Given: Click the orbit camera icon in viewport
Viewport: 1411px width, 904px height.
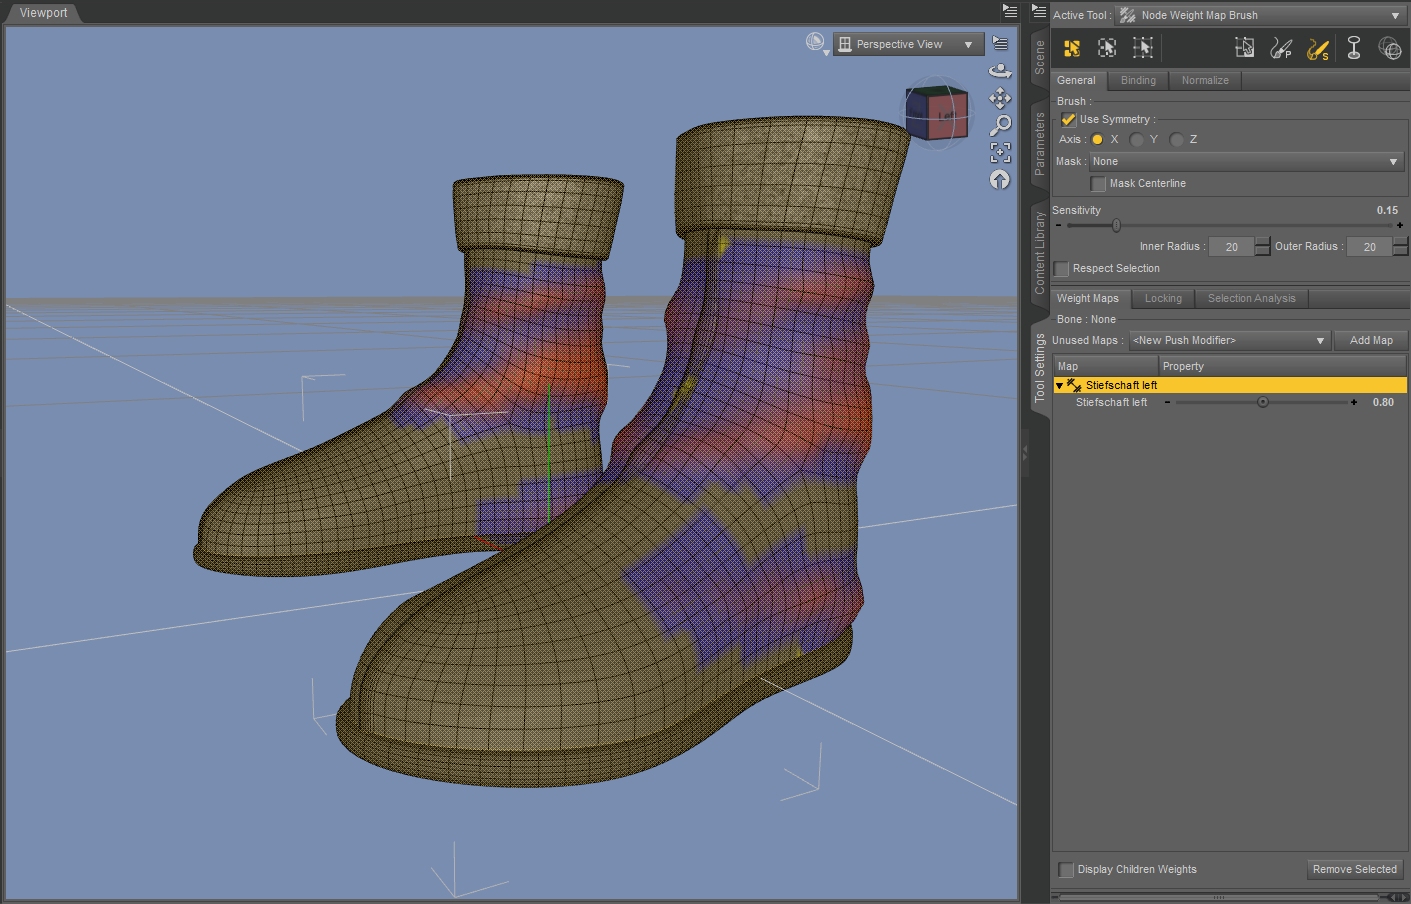Looking at the screenshot, I should (x=1000, y=71).
